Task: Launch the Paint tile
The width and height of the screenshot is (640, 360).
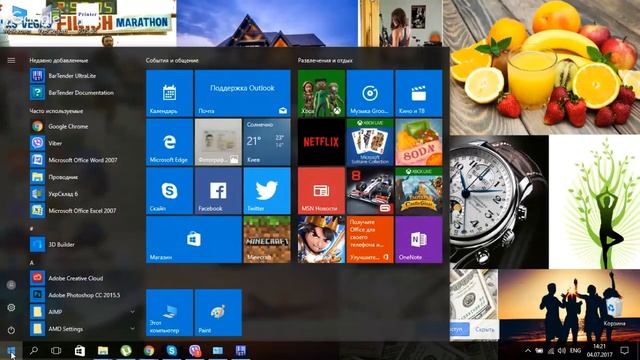Action: (218, 313)
